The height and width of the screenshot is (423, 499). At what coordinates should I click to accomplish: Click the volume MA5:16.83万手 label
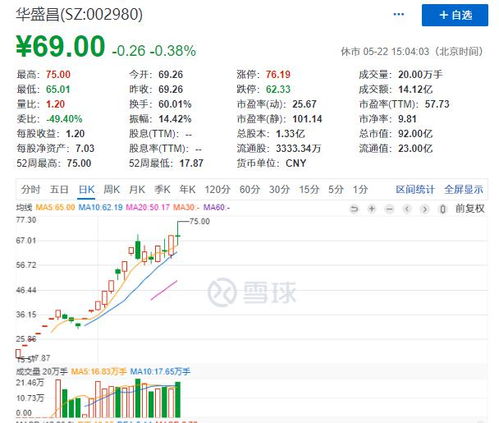click(x=99, y=371)
